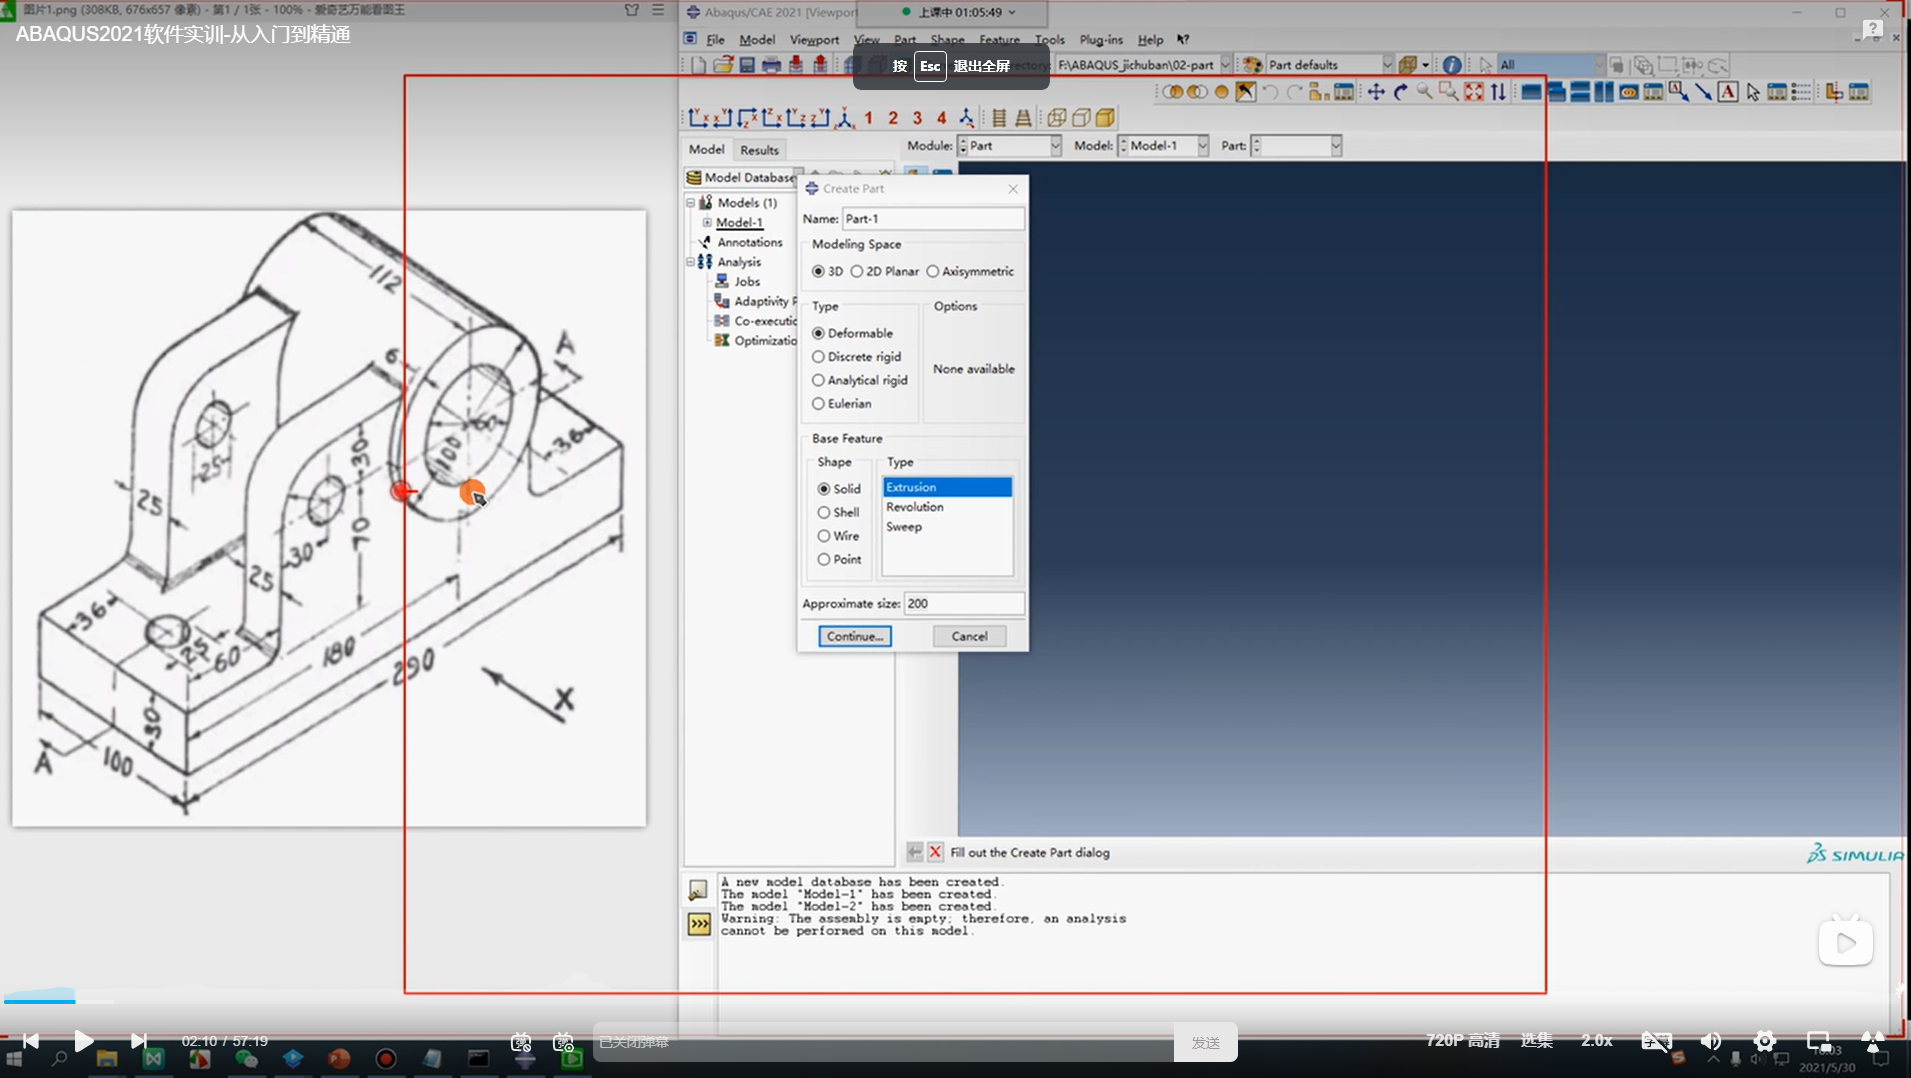Open the Viewport menu
This screenshot has width=1911, height=1078.
point(813,39)
